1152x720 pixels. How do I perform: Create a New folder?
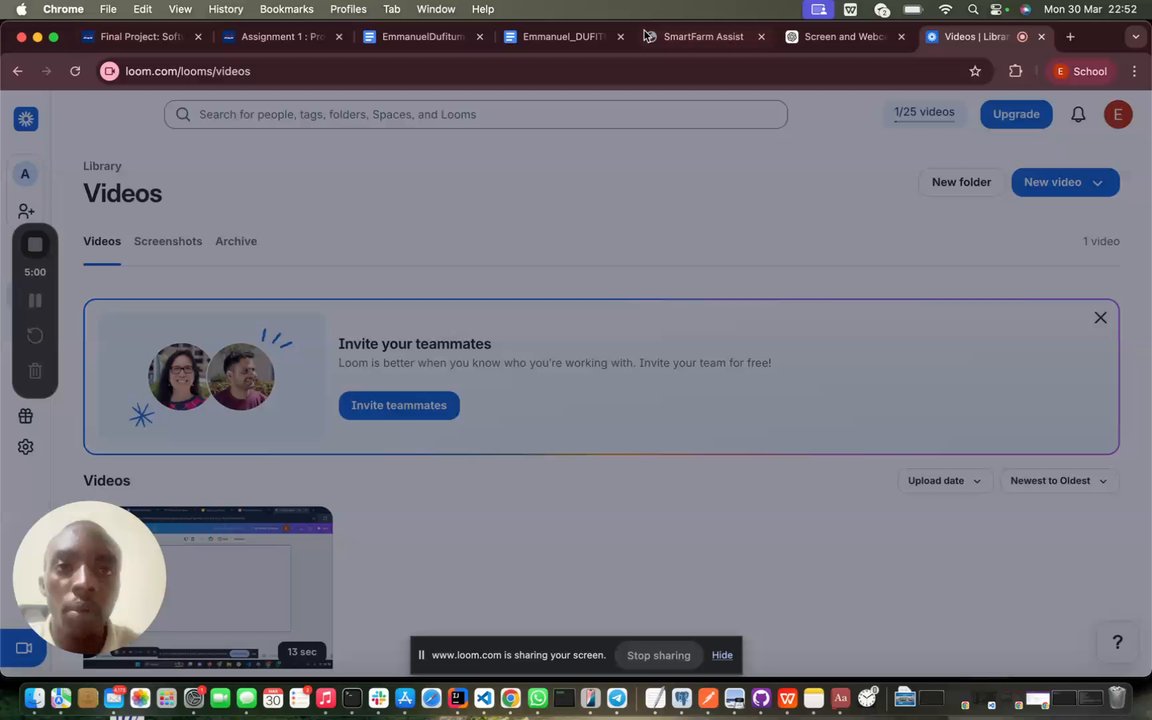pyautogui.click(x=961, y=182)
